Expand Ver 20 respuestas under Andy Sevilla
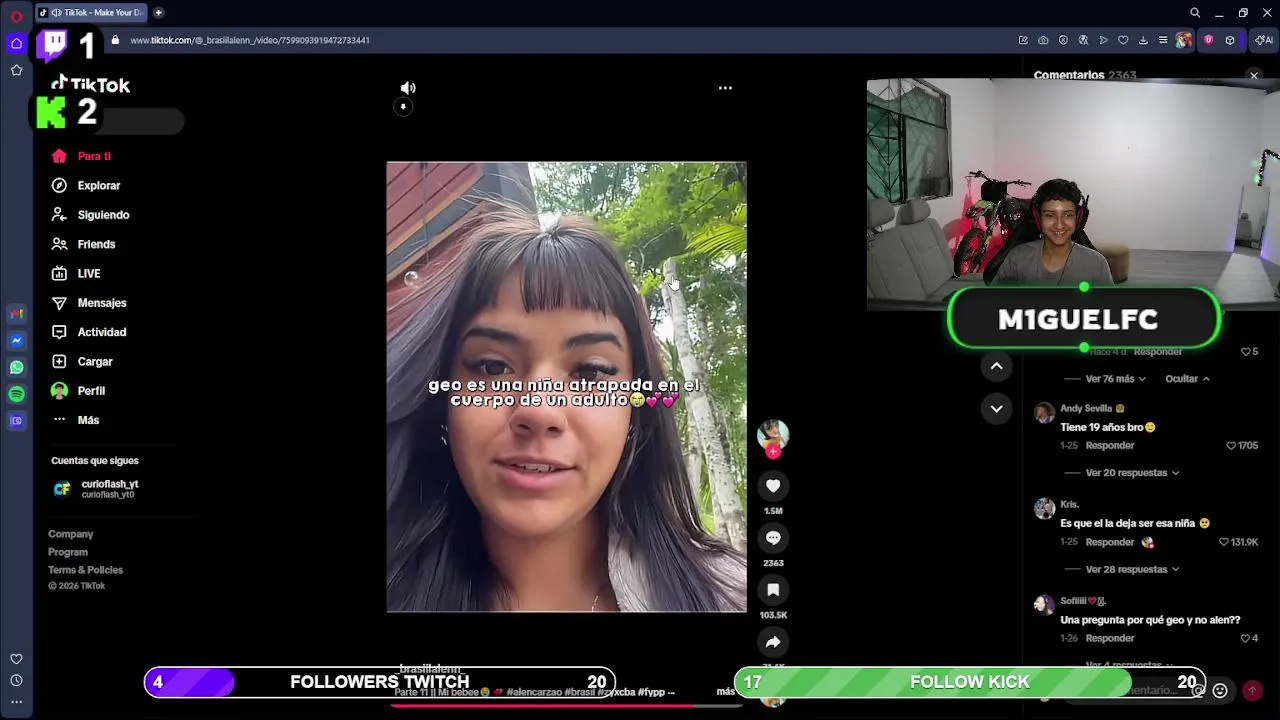1280x720 pixels. [x=1132, y=473]
